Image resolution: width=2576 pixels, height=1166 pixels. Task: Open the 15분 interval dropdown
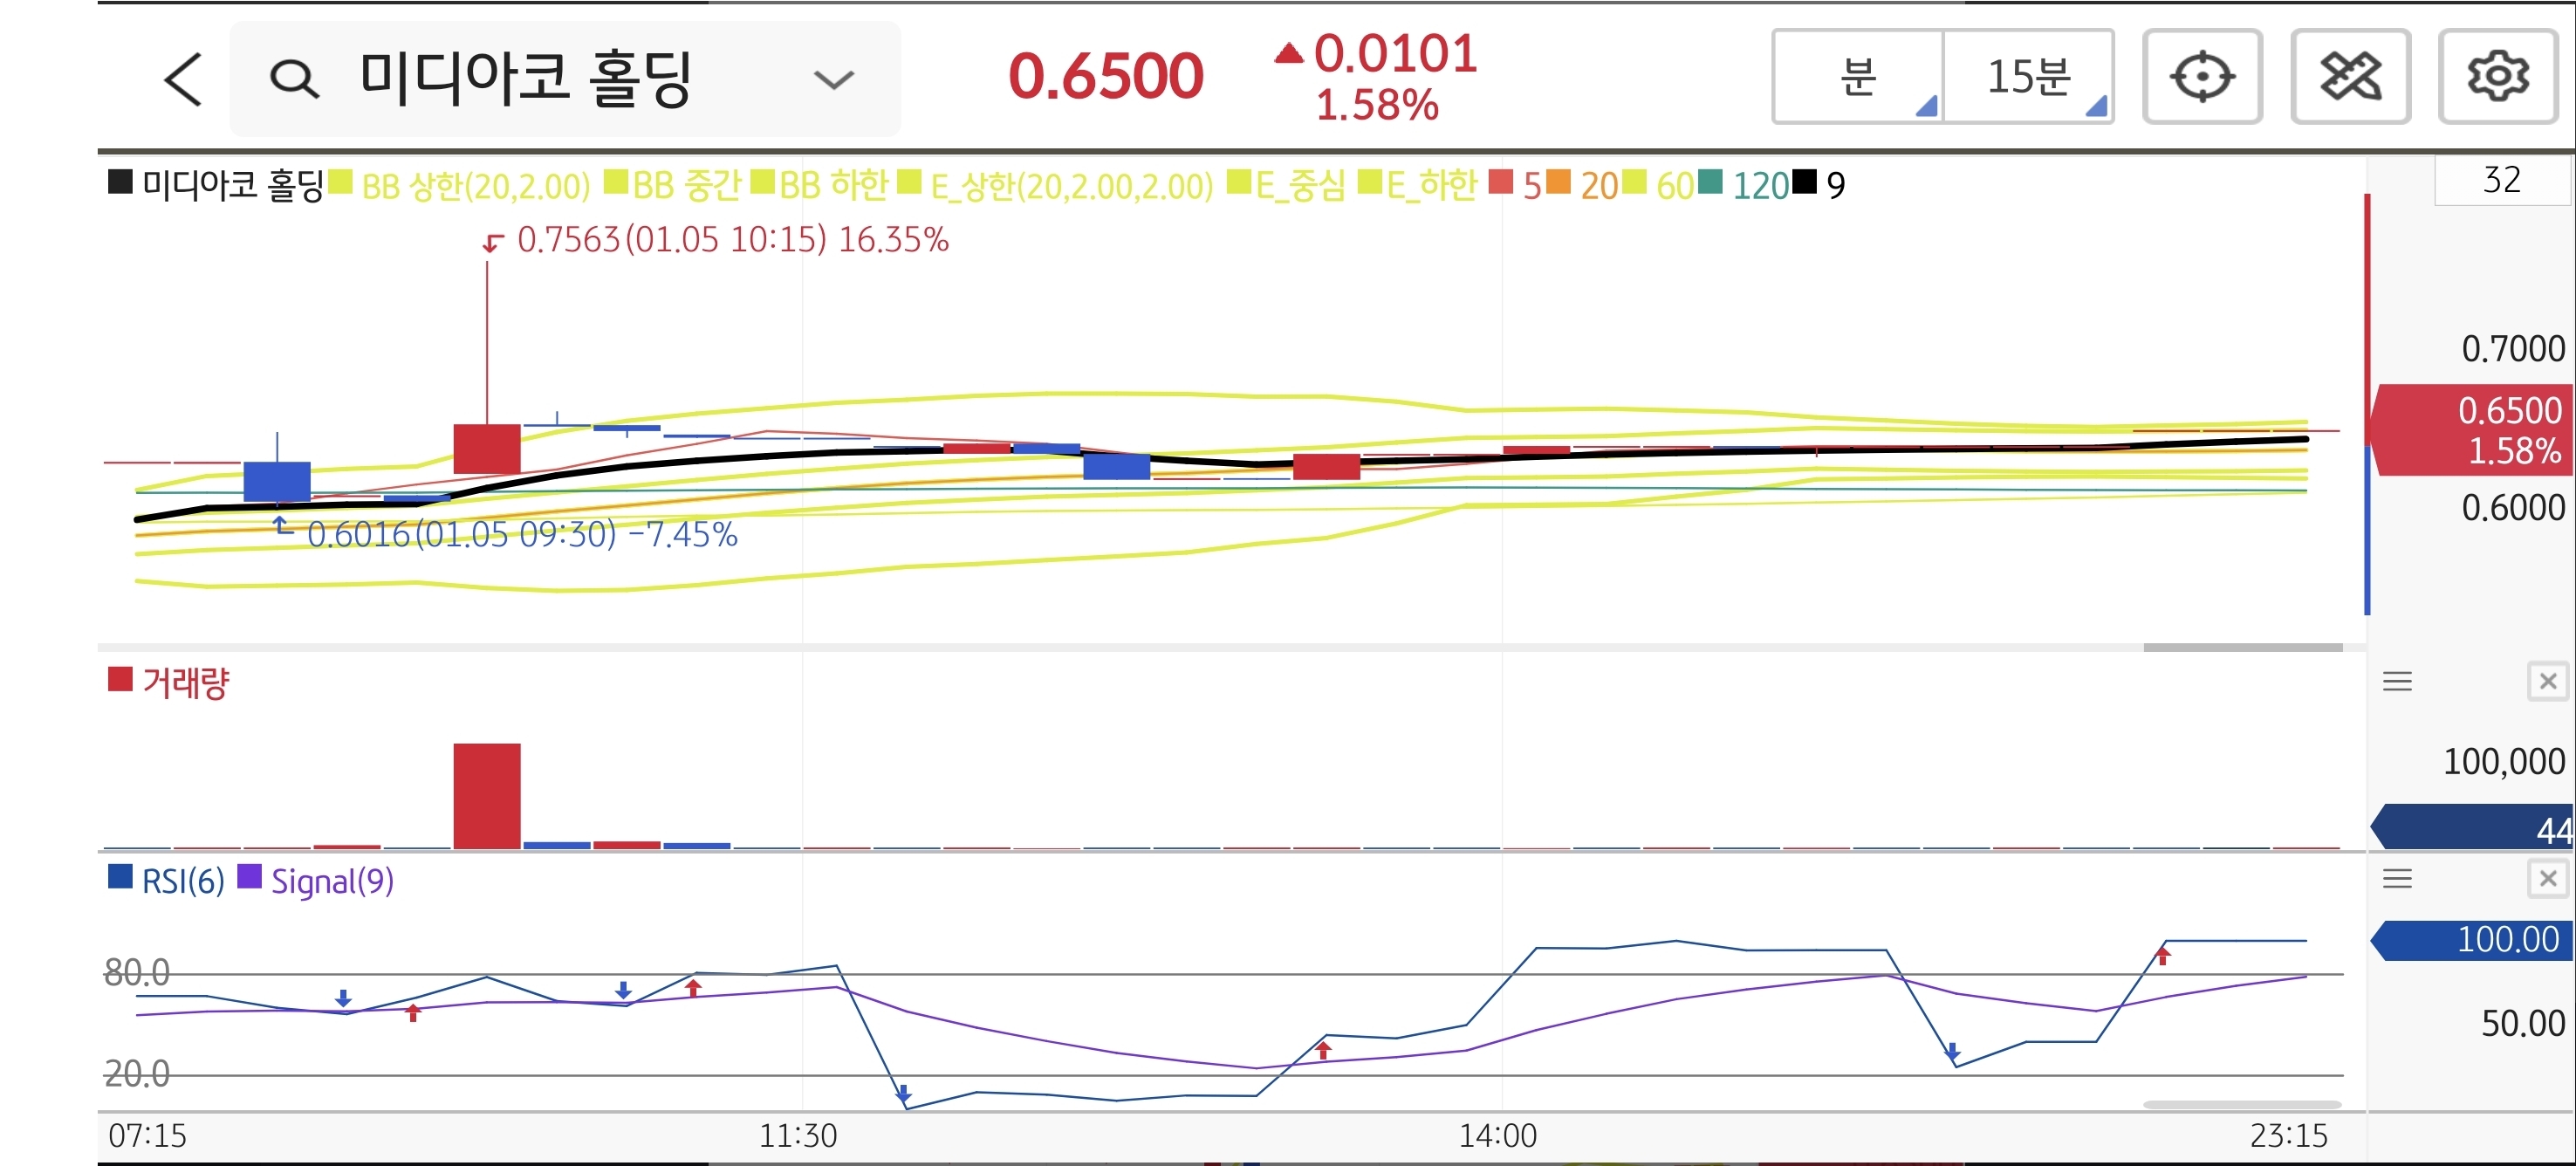pos(2028,77)
